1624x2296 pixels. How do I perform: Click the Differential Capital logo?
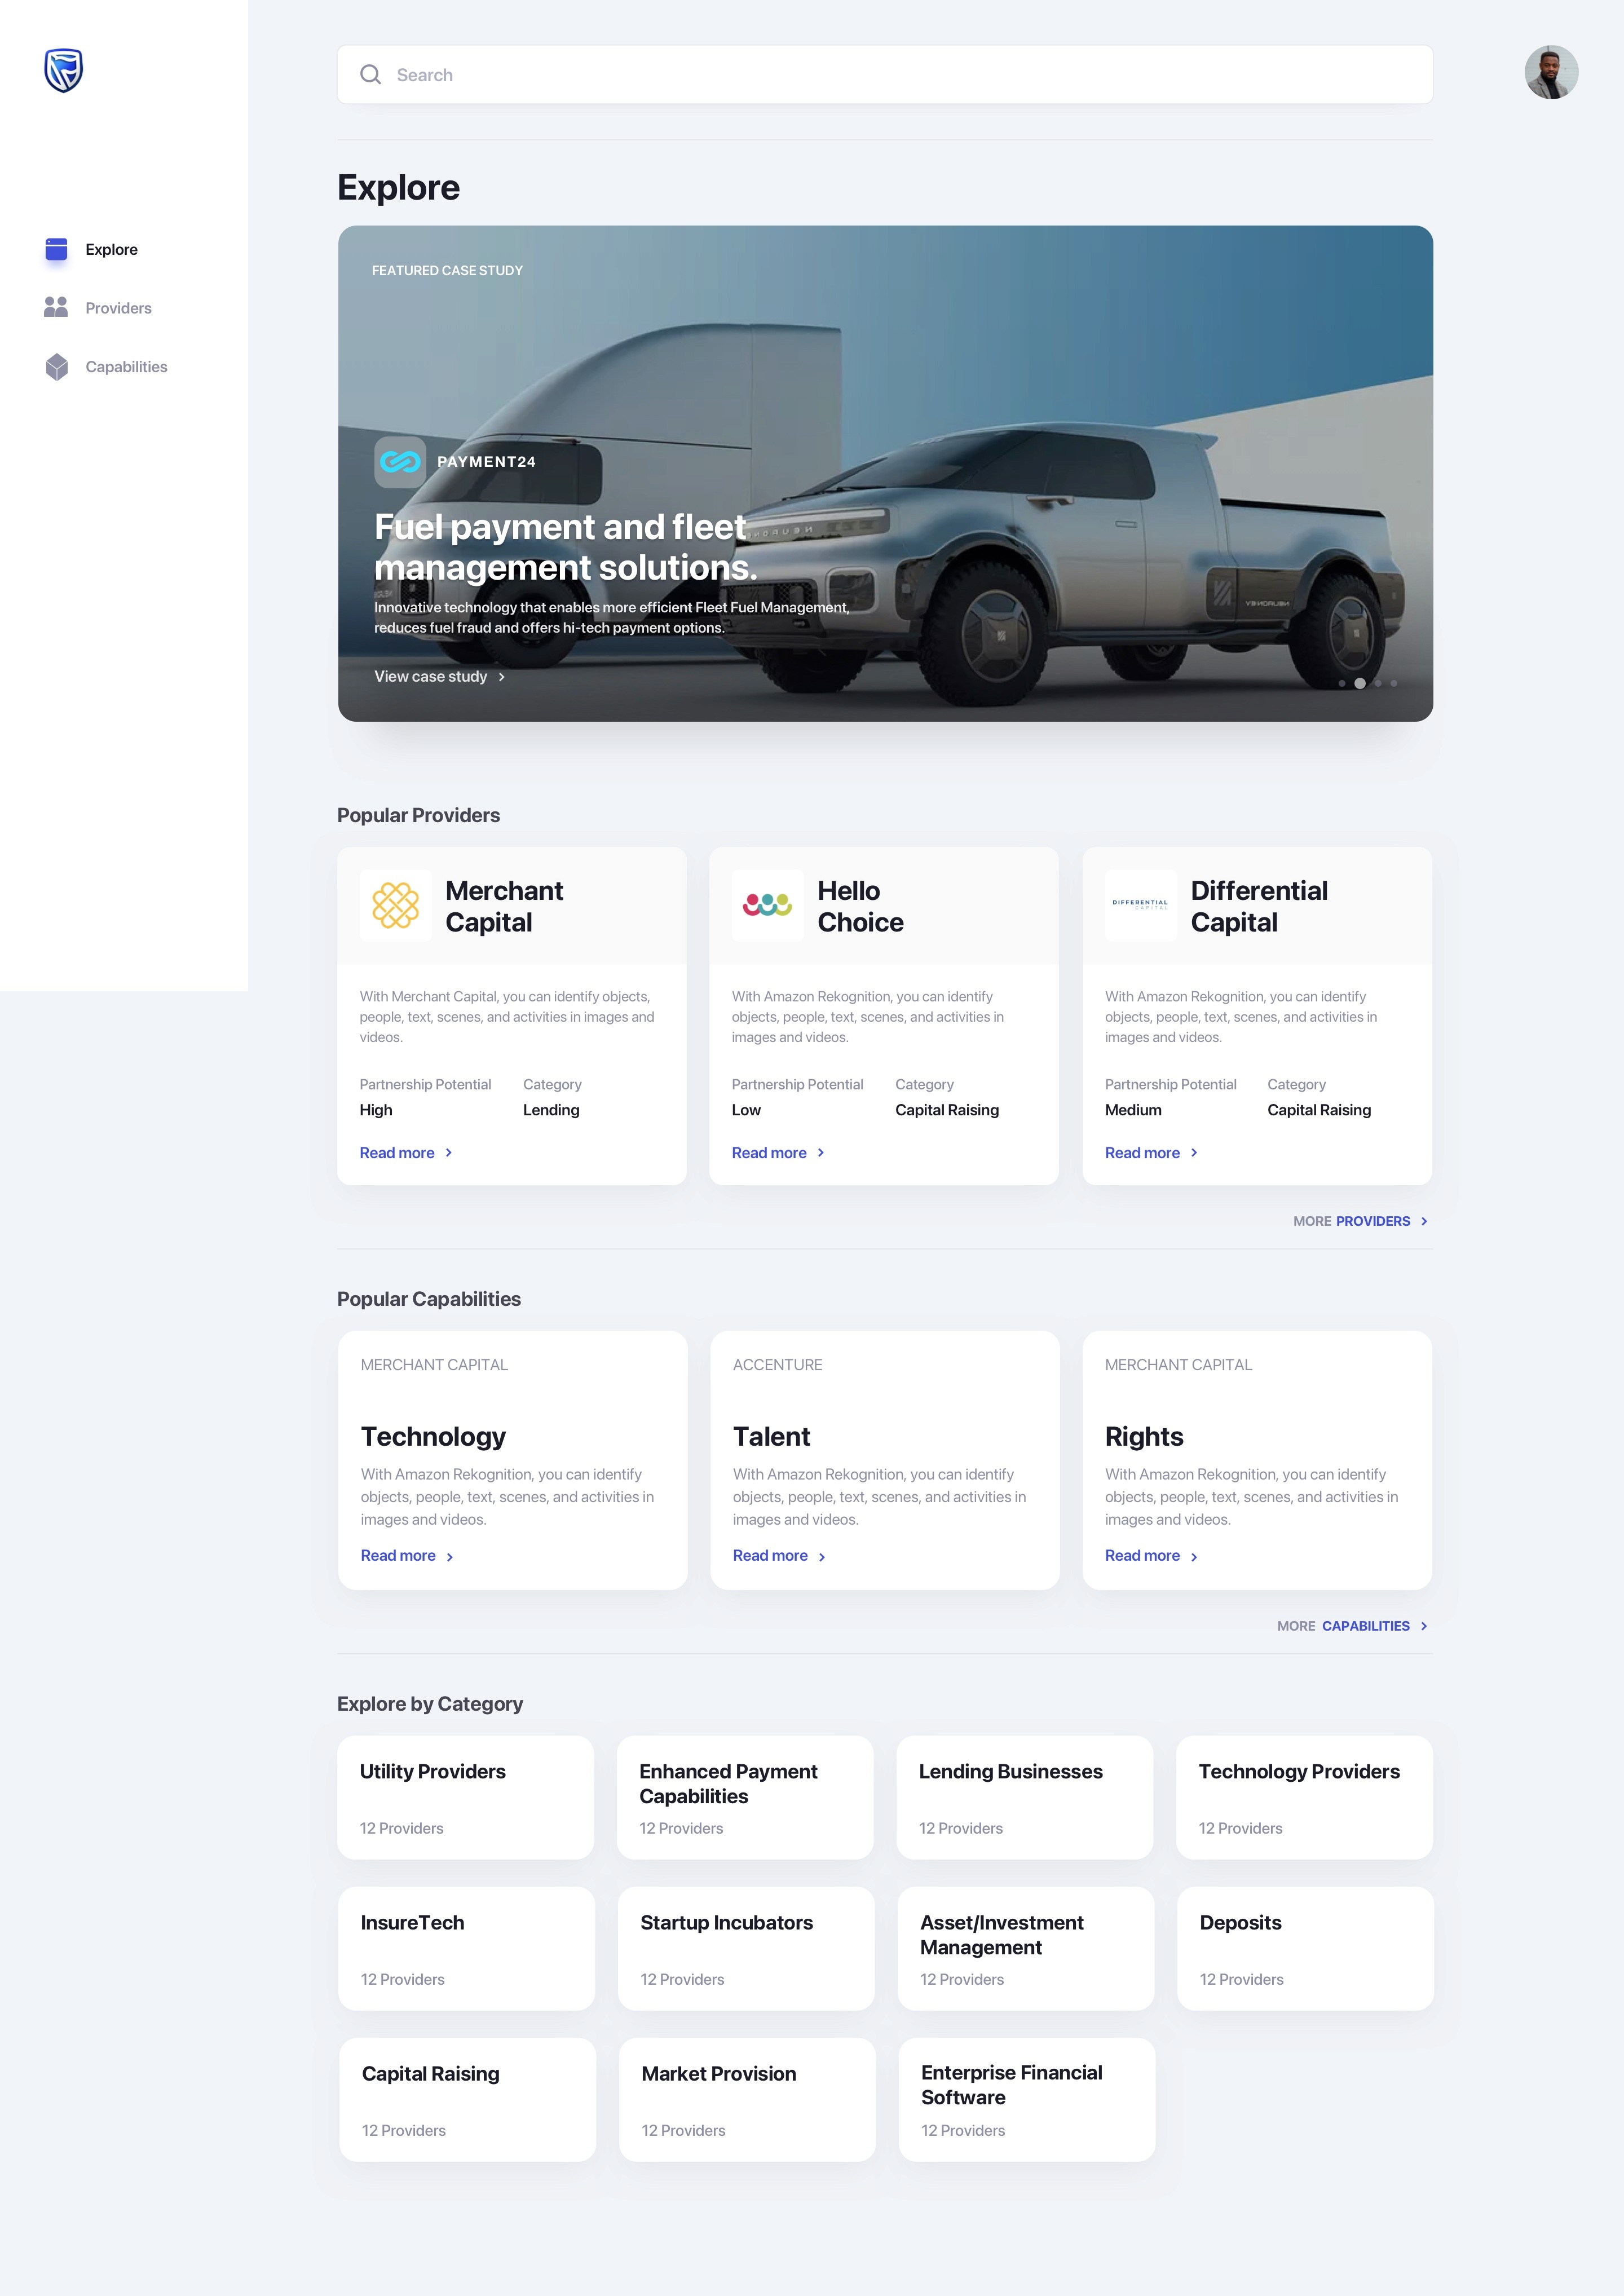pyautogui.click(x=1140, y=905)
